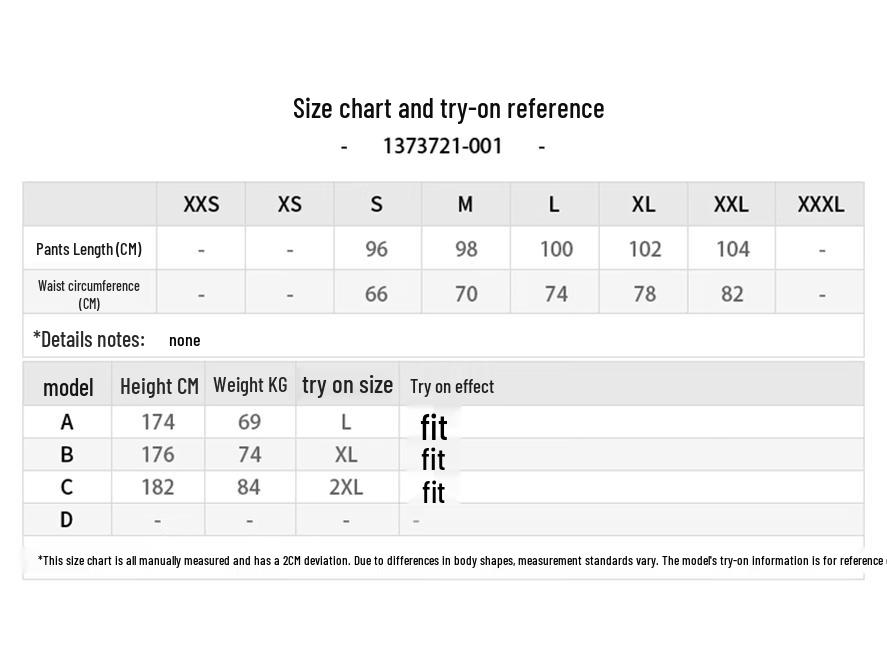Select the M size column header

[465, 204]
